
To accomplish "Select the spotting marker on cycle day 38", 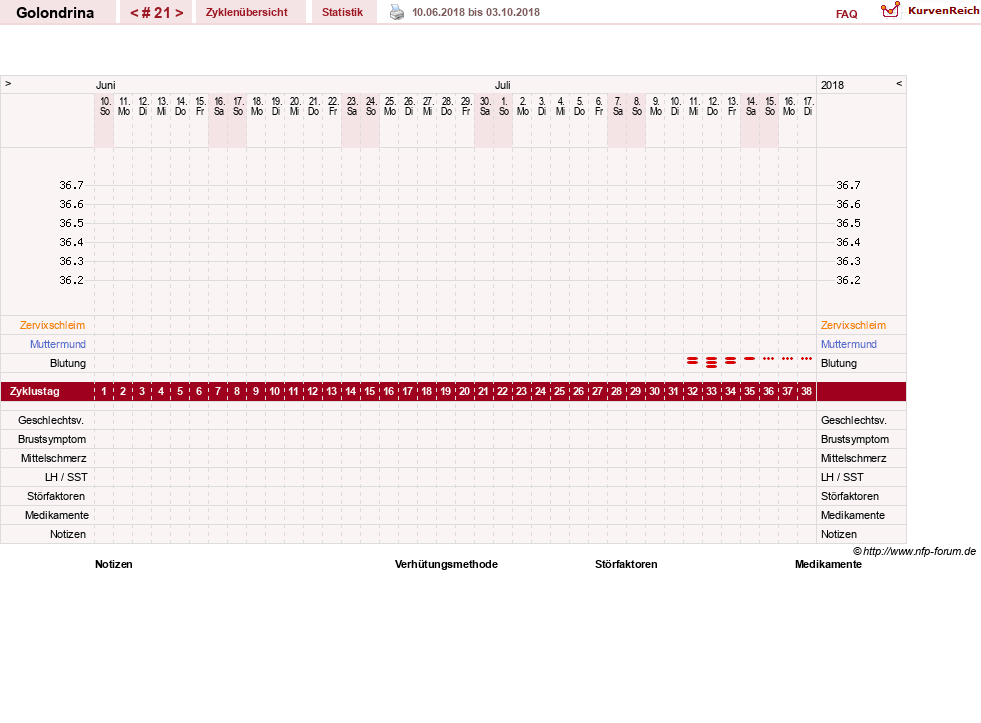I will [x=806, y=358].
